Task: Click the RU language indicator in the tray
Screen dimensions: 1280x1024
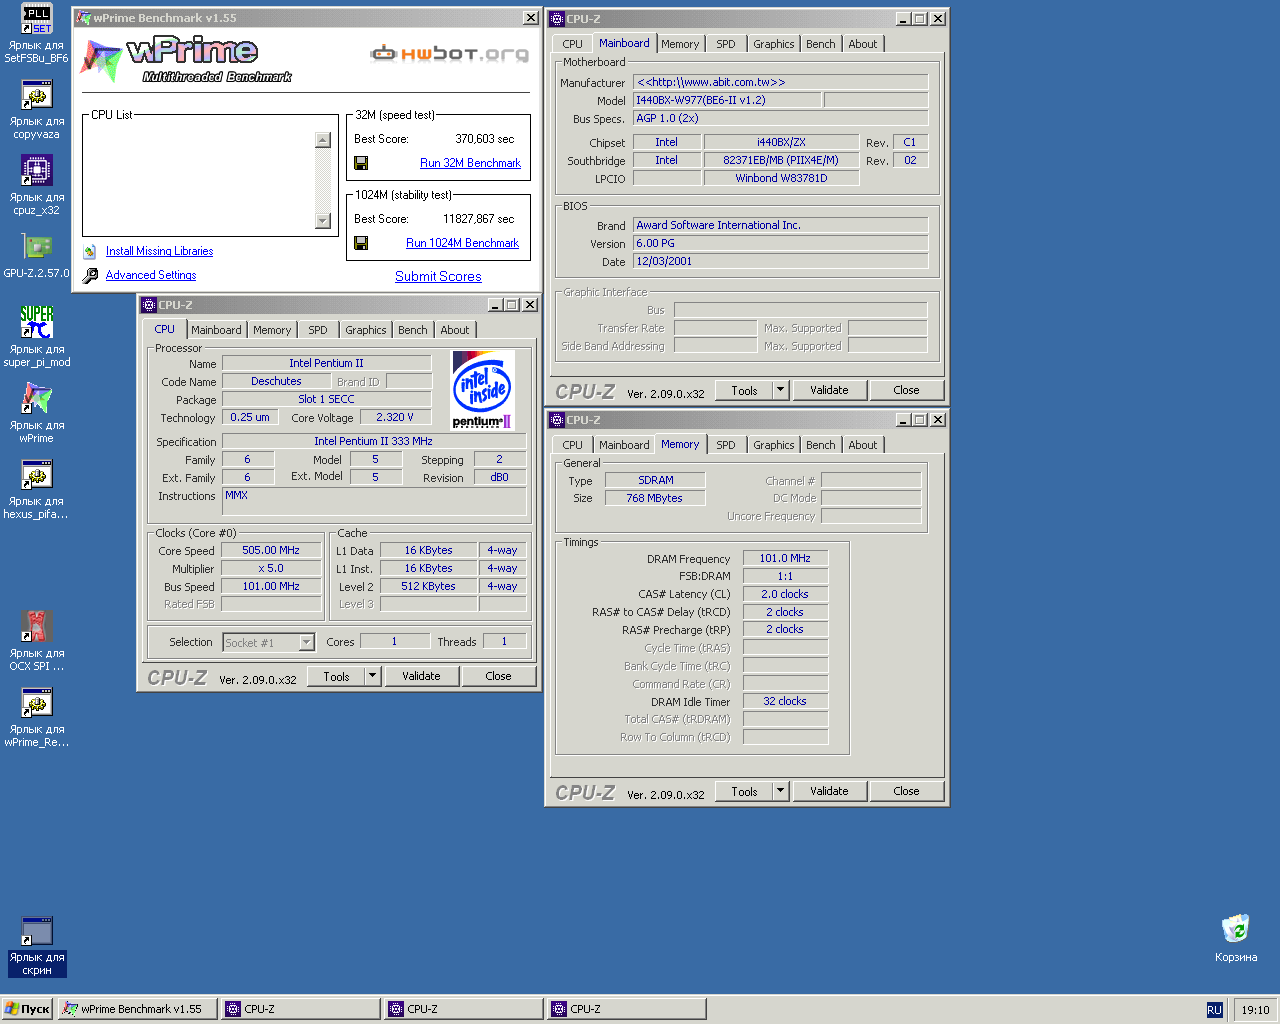Action: (1214, 1010)
